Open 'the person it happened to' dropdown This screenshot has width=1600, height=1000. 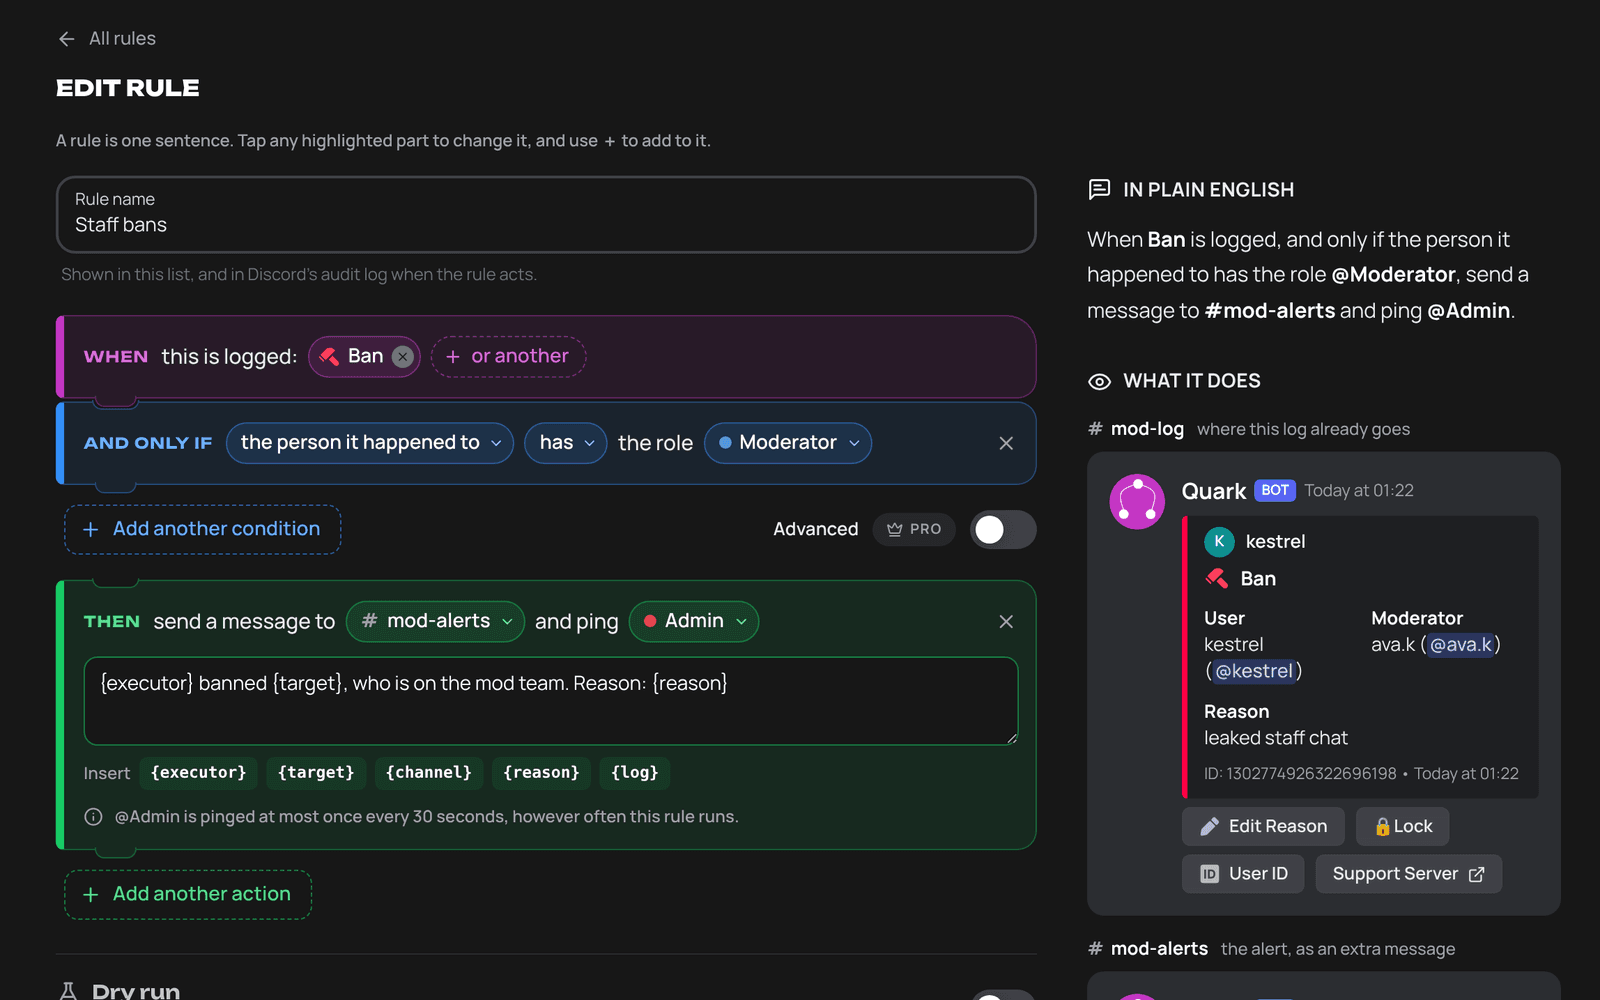click(x=370, y=443)
